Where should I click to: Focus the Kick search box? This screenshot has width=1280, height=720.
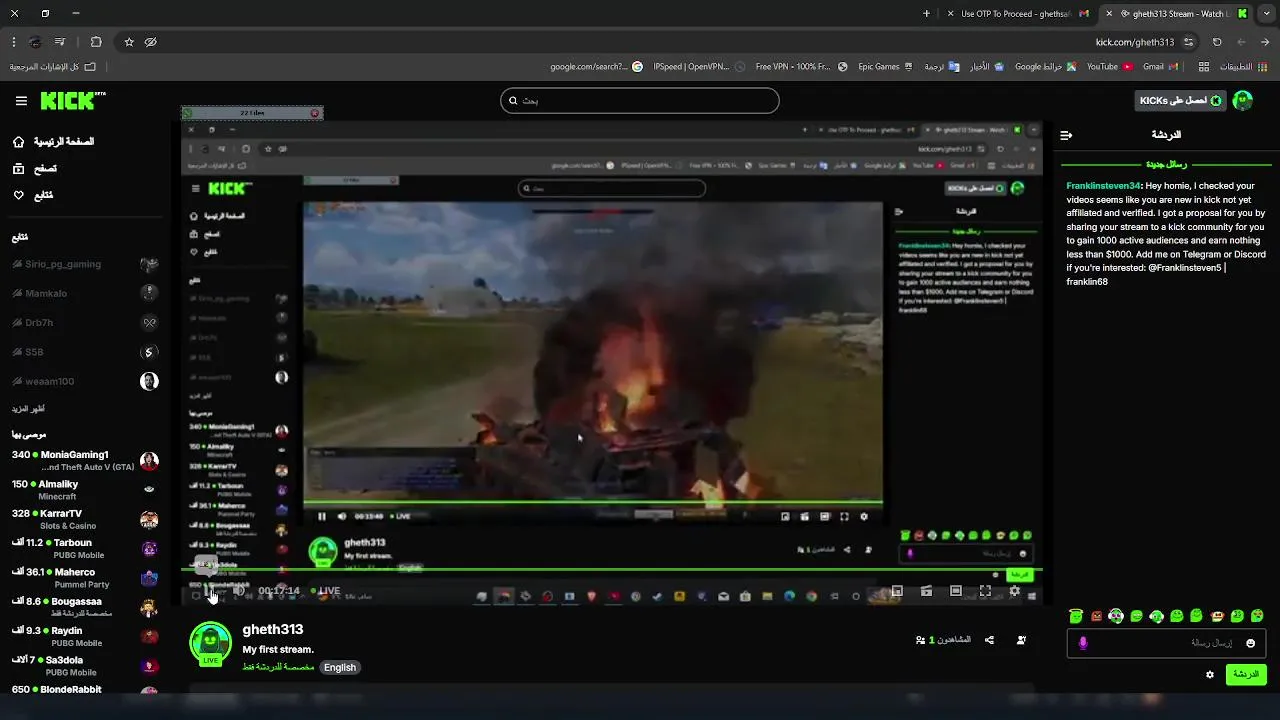coord(640,100)
